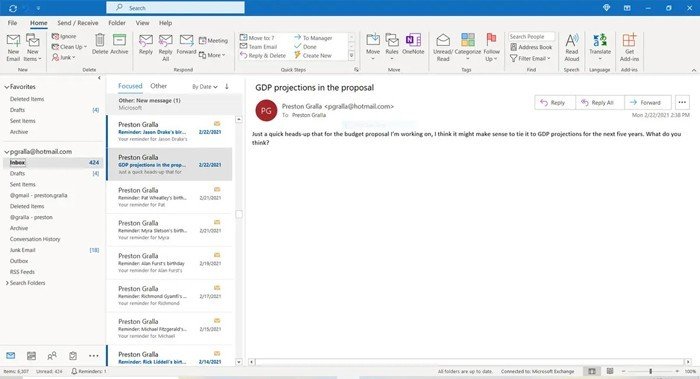Image resolution: width=700 pixels, height=379 pixels.
Task: Switch to Calendar view in navigation bar
Action: click(31, 356)
